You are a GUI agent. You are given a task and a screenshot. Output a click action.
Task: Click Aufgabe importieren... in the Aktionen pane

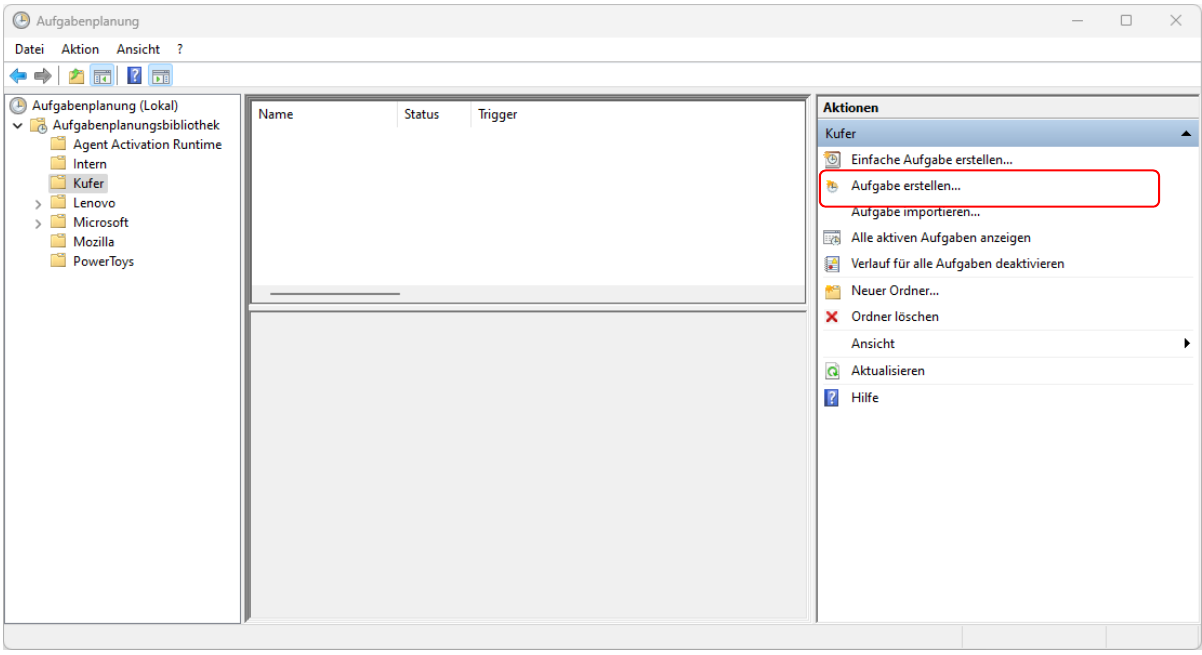tap(915, 212)
